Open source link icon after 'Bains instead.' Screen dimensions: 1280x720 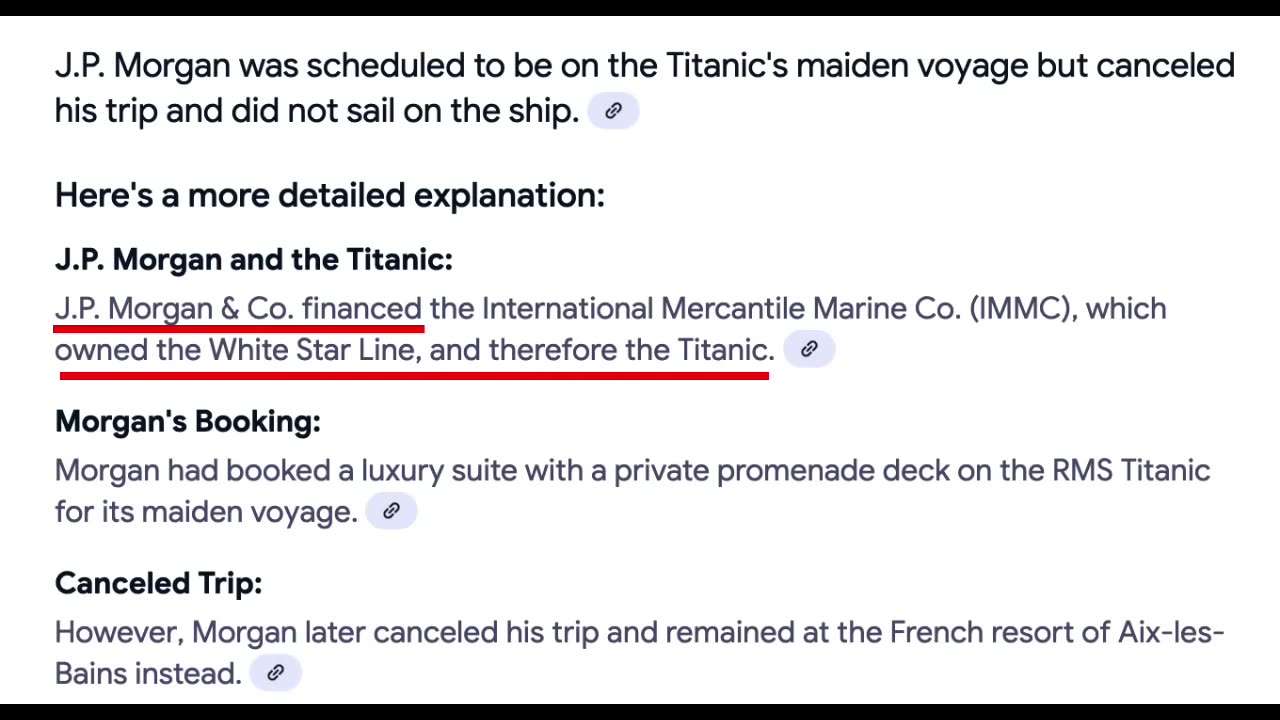[x=275, y=673]
